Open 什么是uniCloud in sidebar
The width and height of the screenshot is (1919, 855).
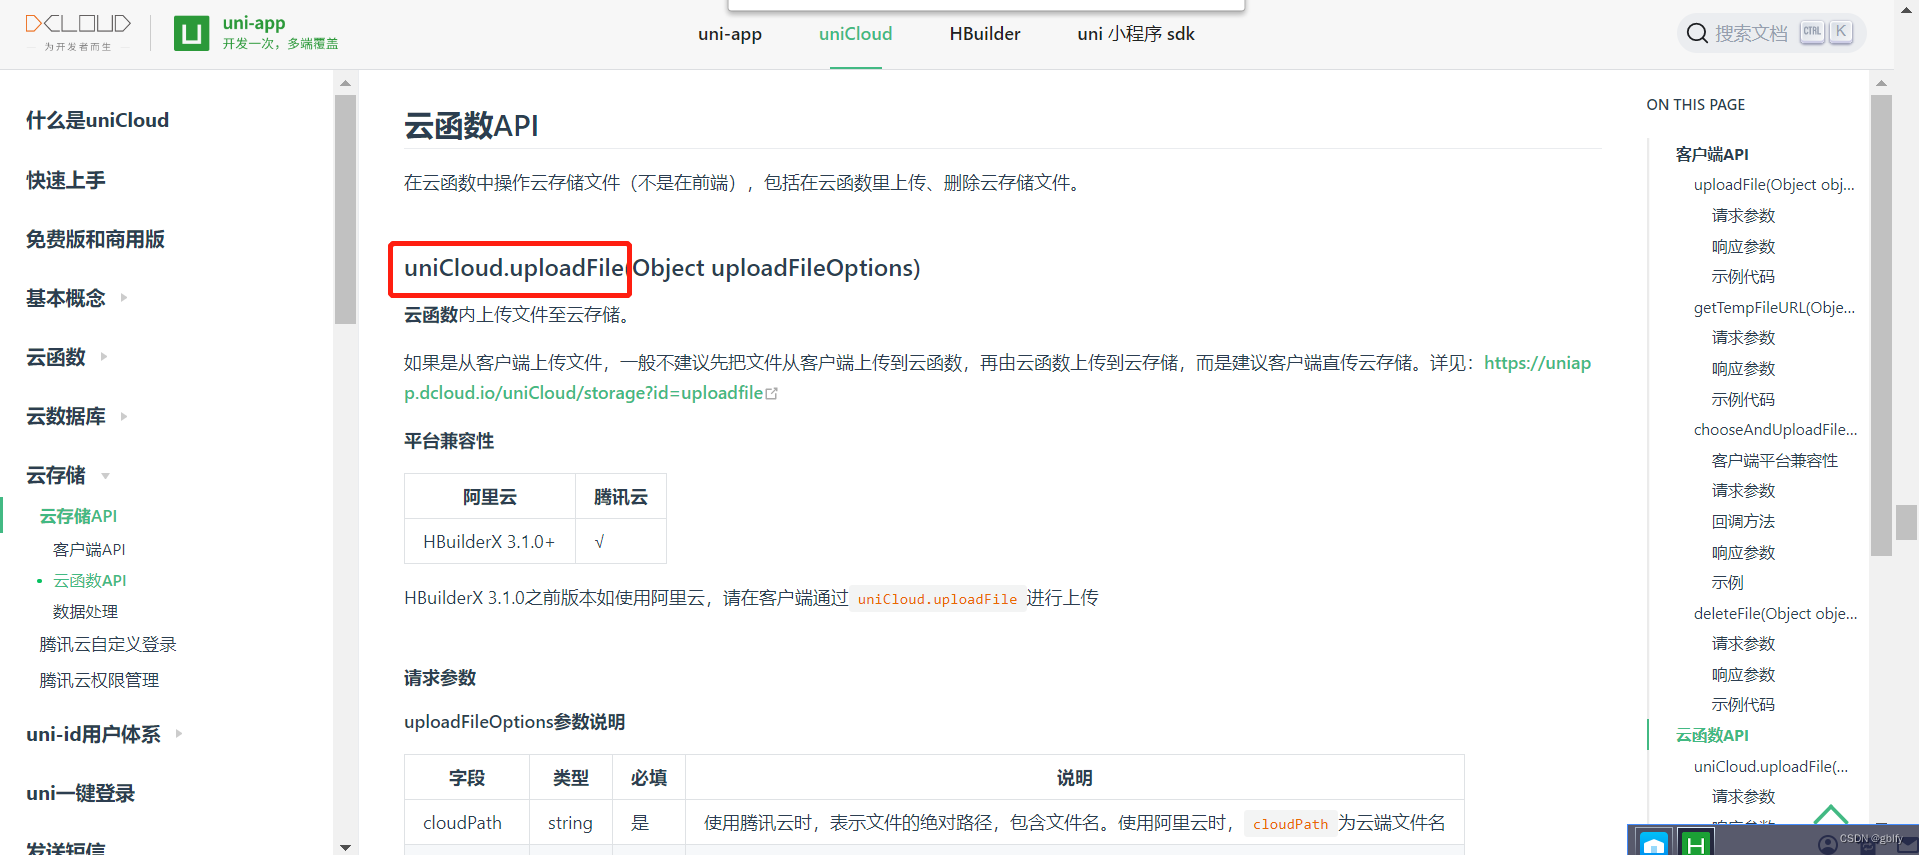(x=97, y=120)
